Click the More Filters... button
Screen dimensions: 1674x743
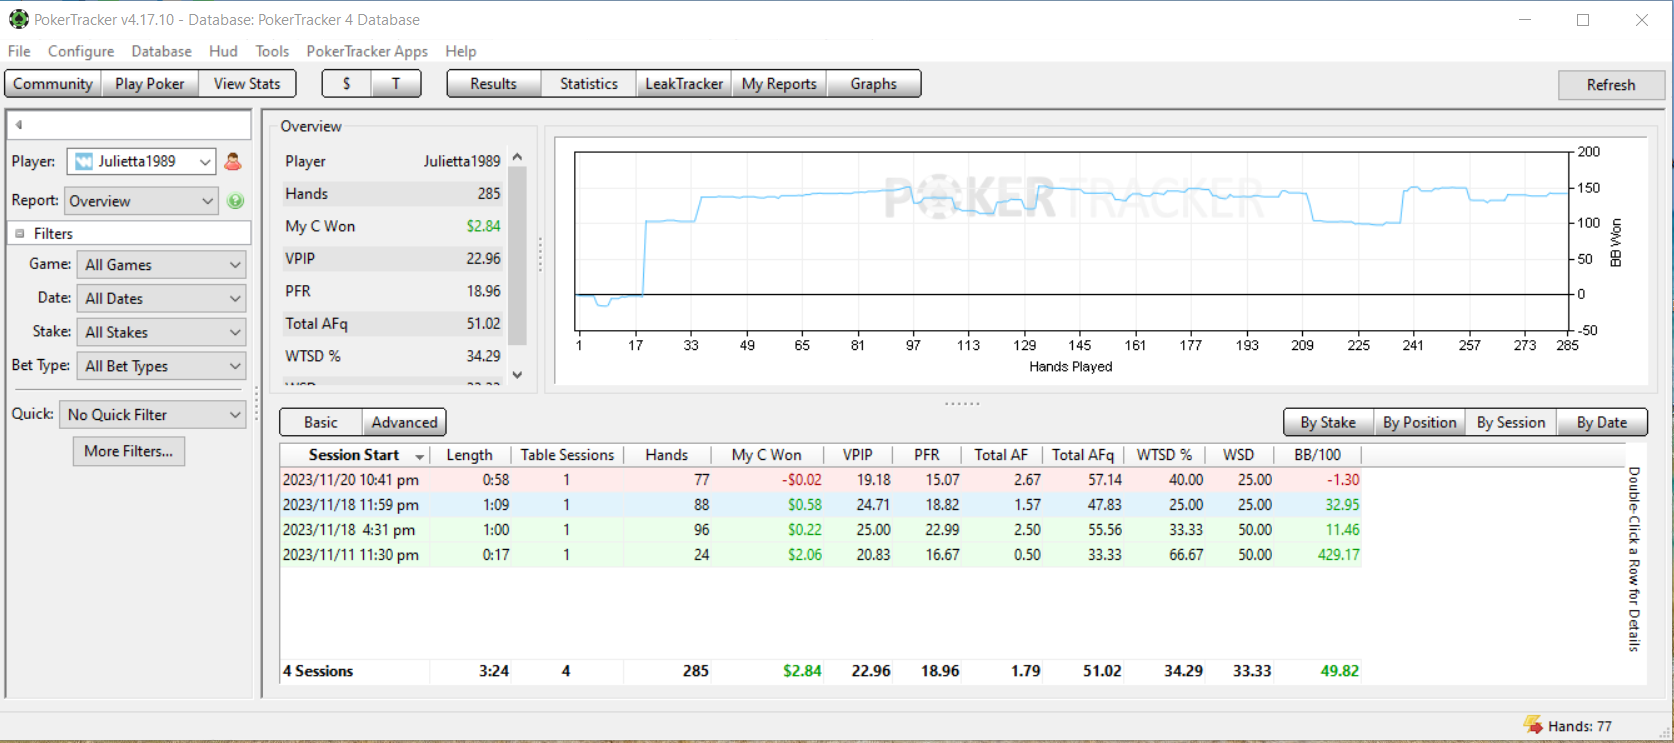[x=129, y=451]
